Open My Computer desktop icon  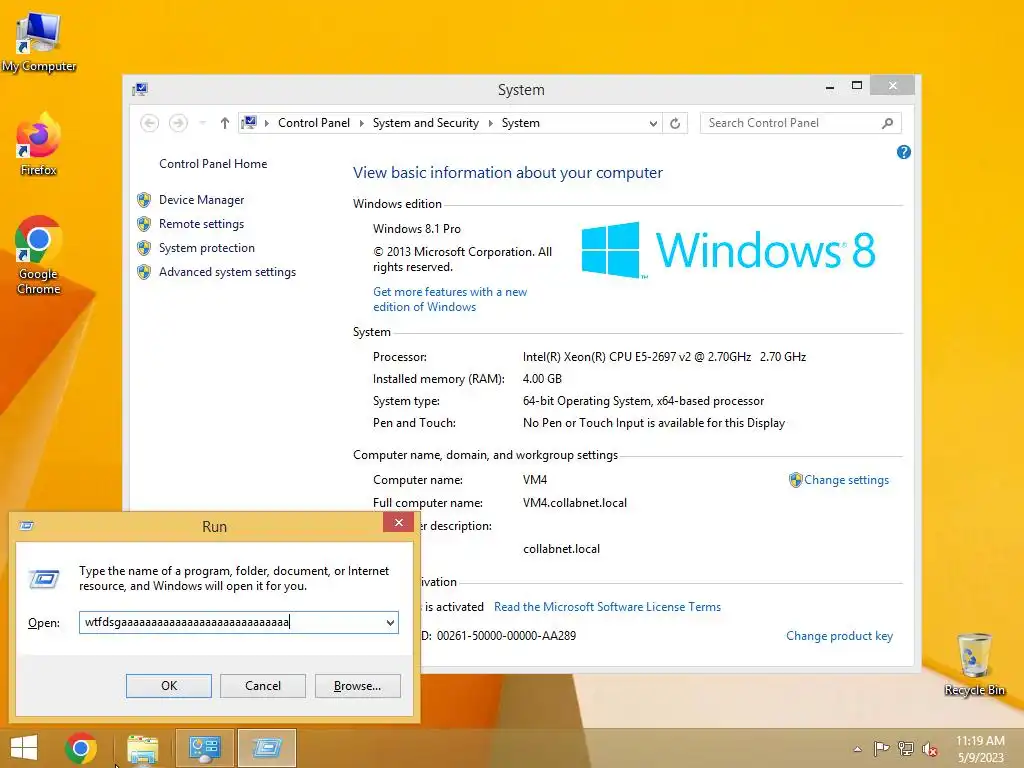(x=39, y=42)
